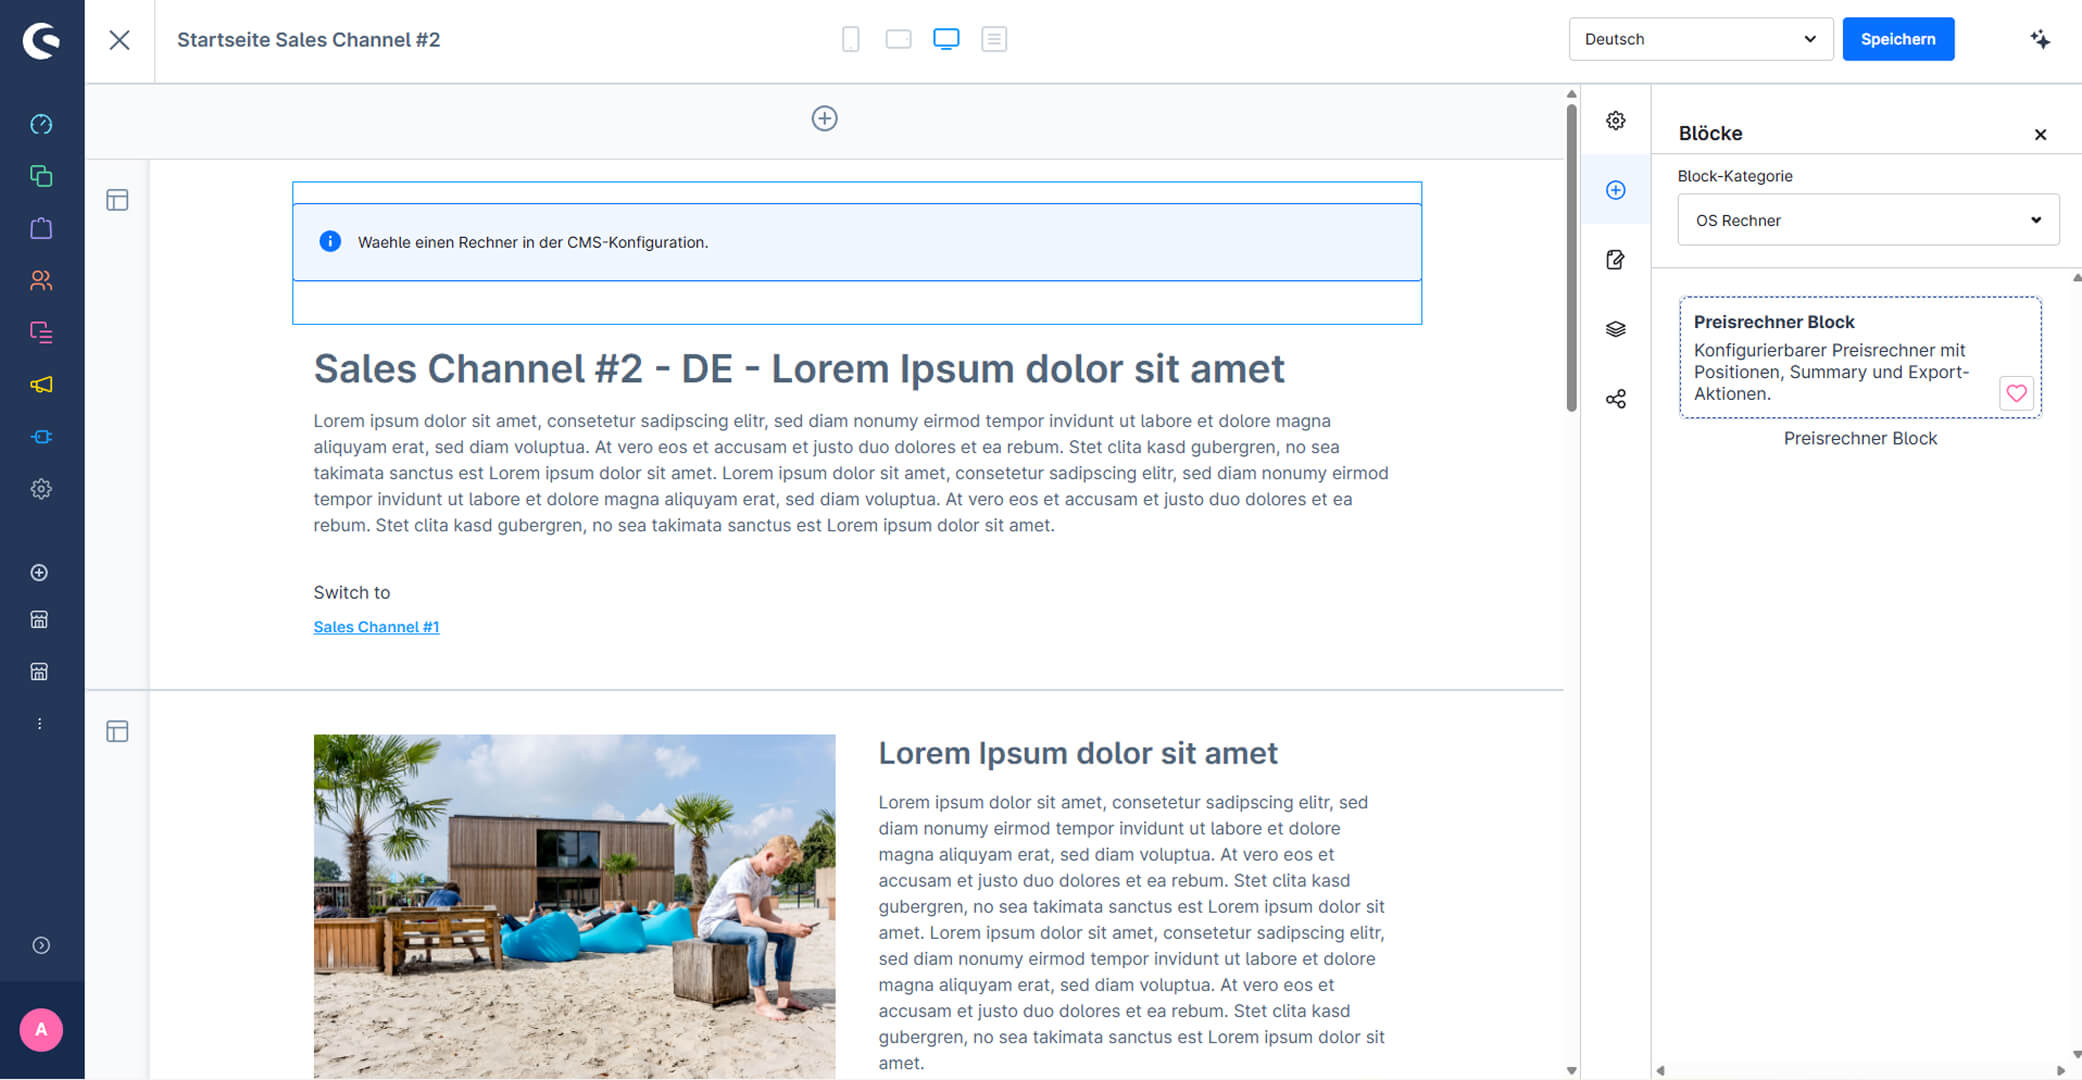Open the layers navigator icon

coord(1615,329)
